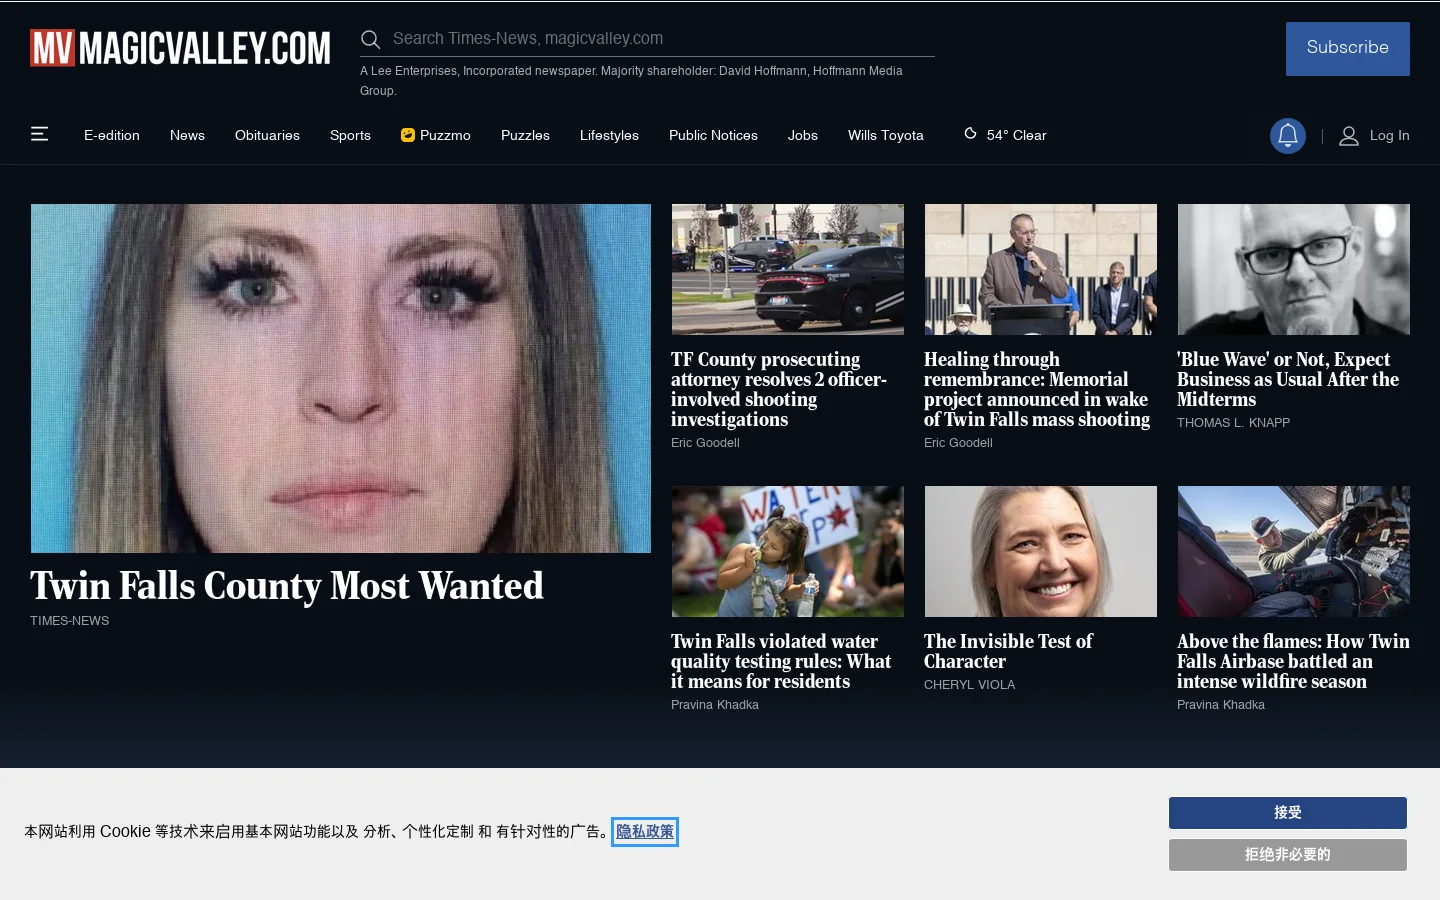Viewport: 1440px width, 900px height.
Task: Click the weather moon icon
Action: click(x=970, y=134)
